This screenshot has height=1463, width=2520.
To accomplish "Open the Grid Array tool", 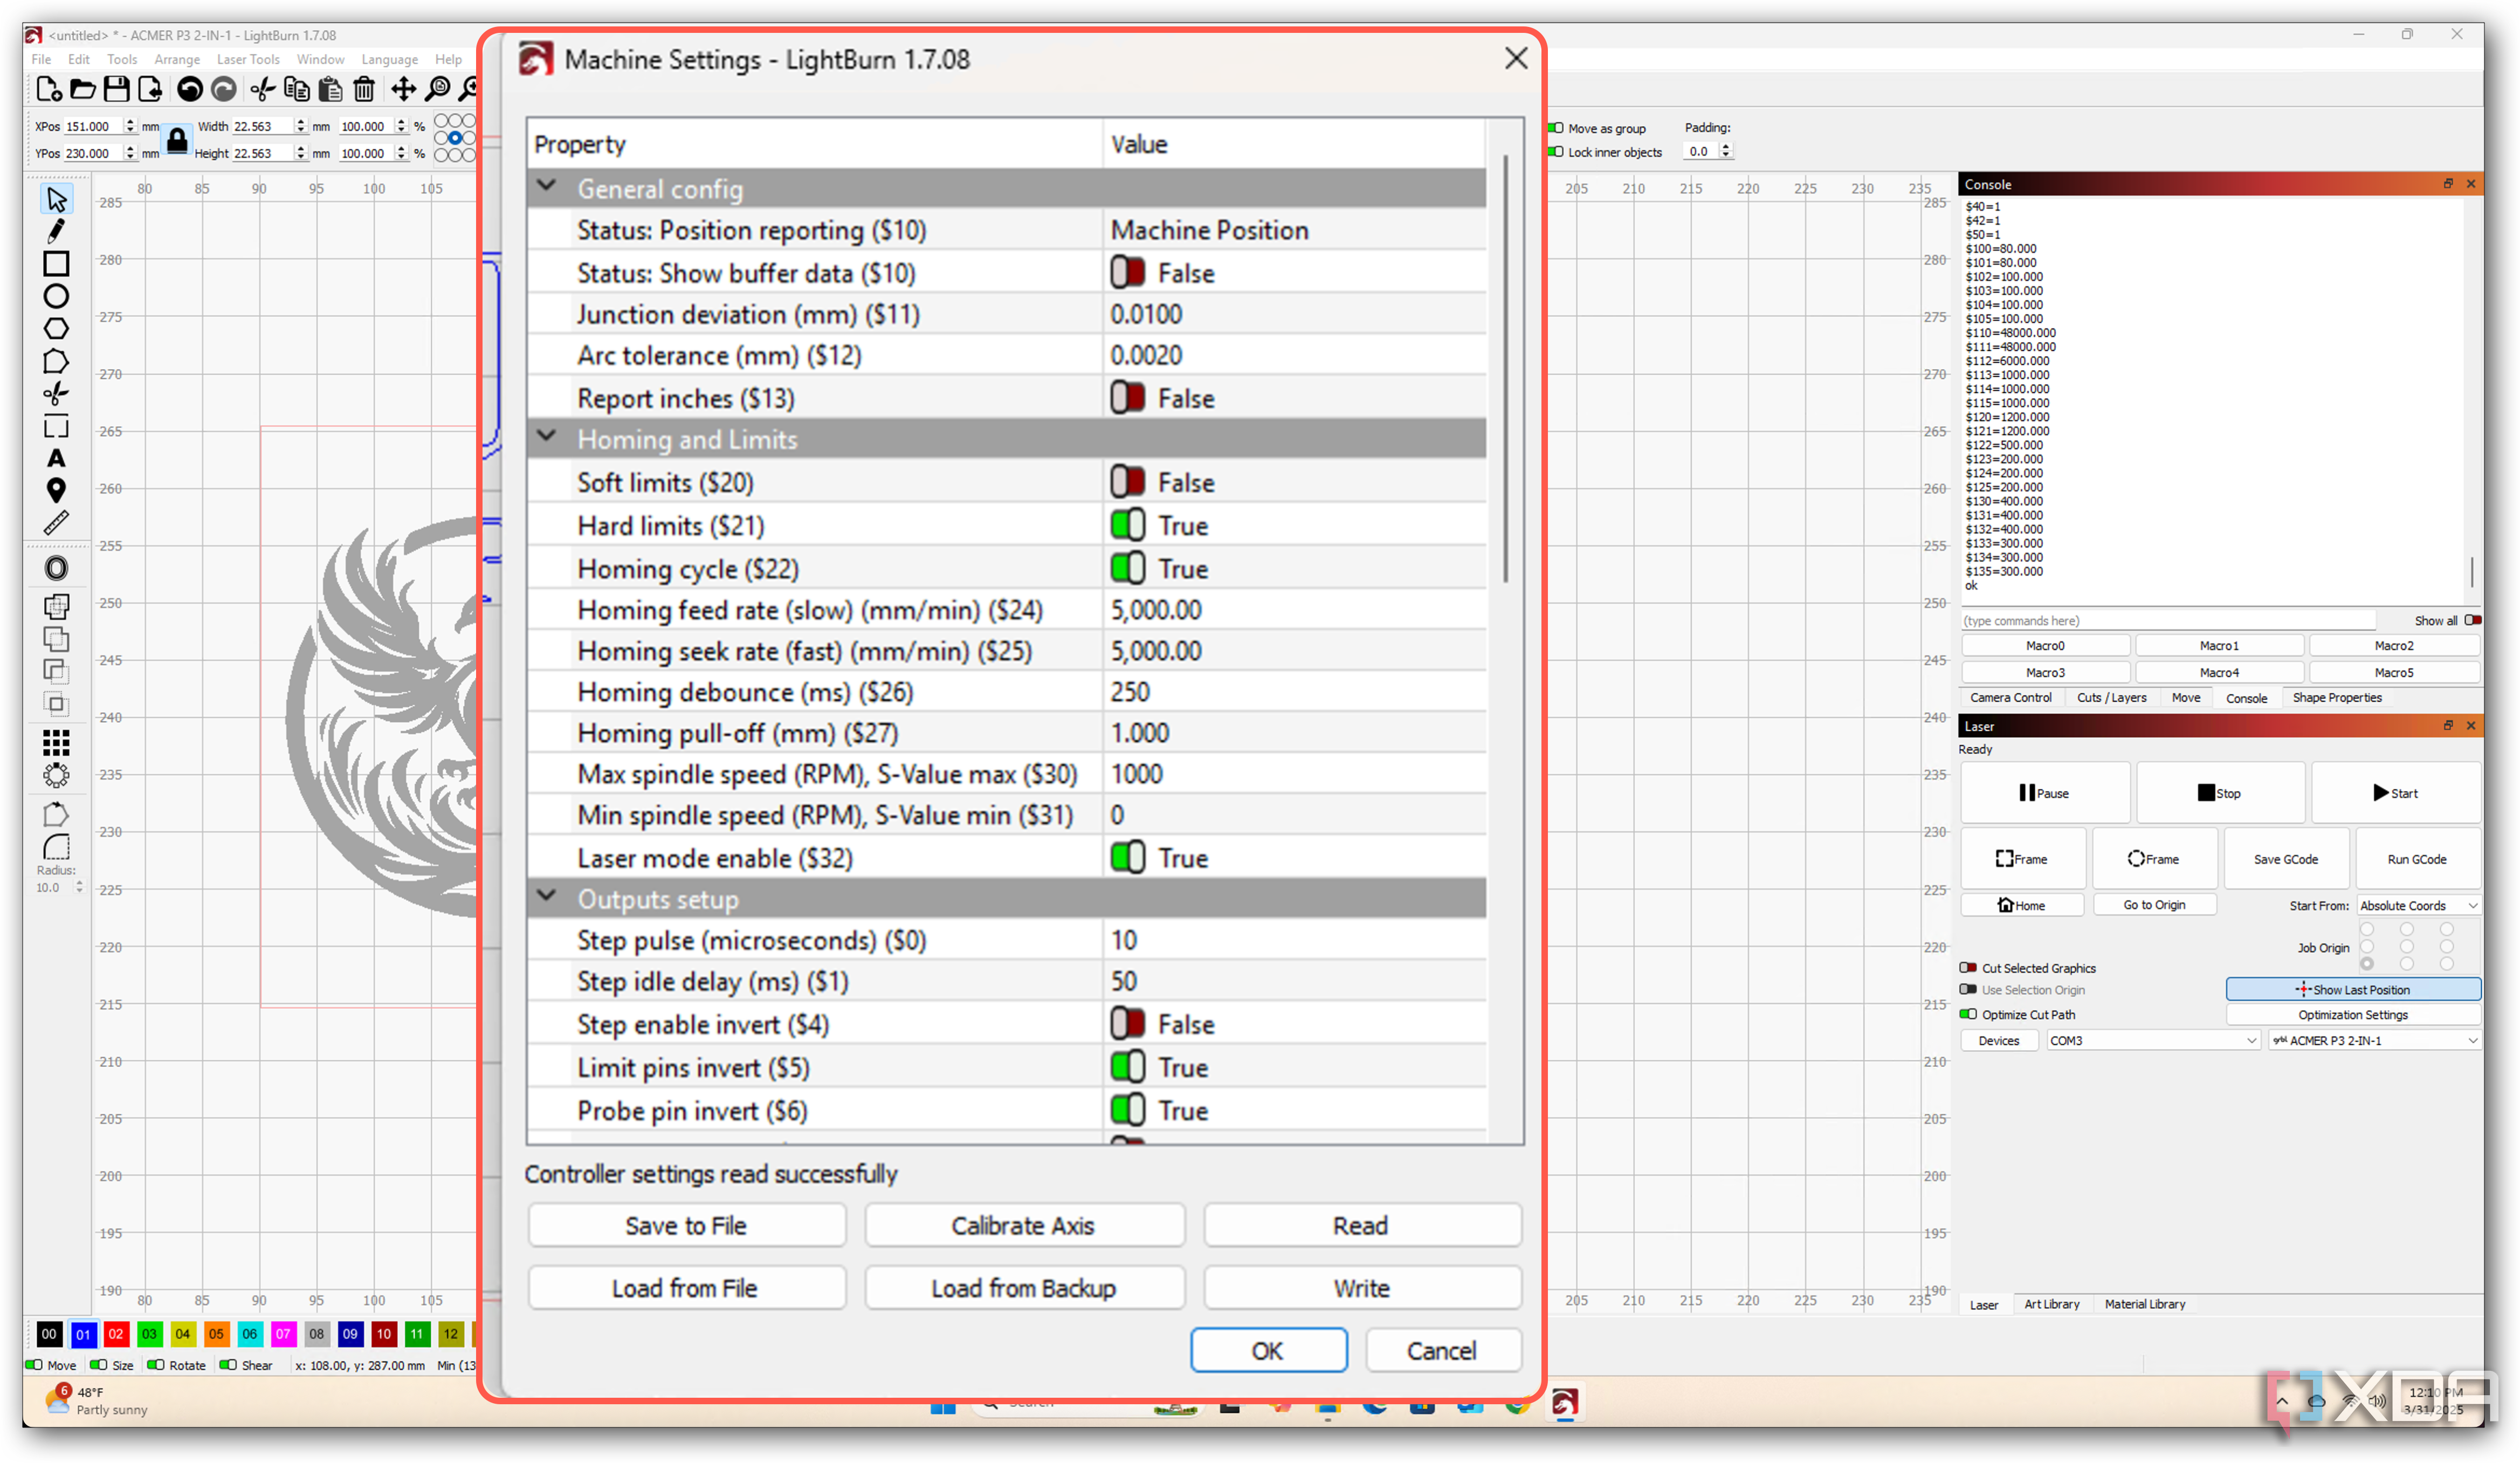I will [56, 742].
